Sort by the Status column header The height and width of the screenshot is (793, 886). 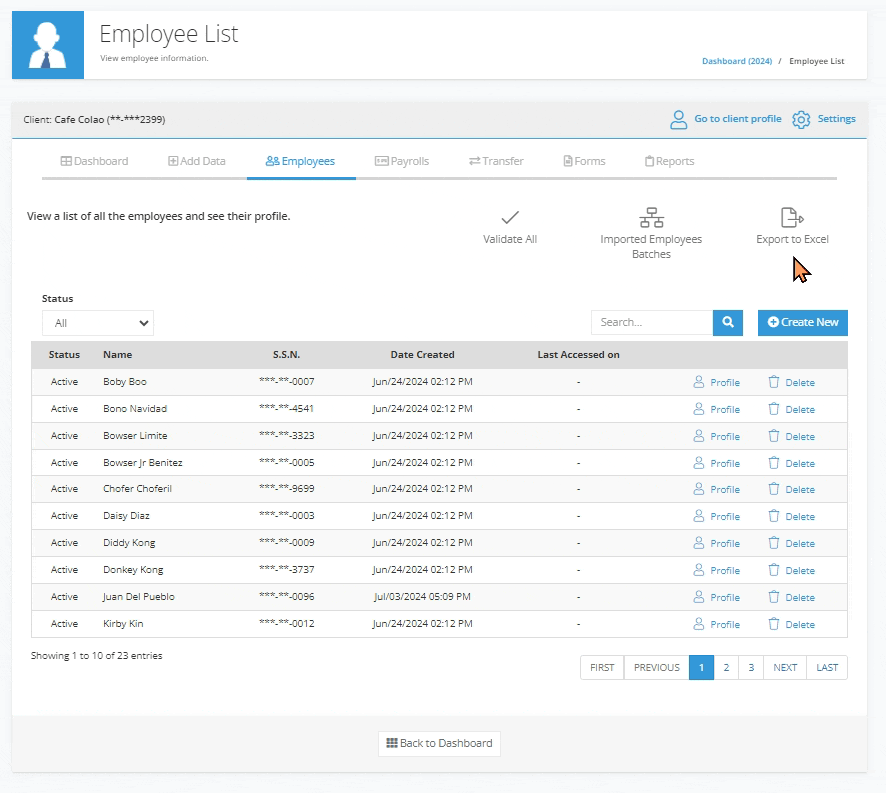[64, 355]
